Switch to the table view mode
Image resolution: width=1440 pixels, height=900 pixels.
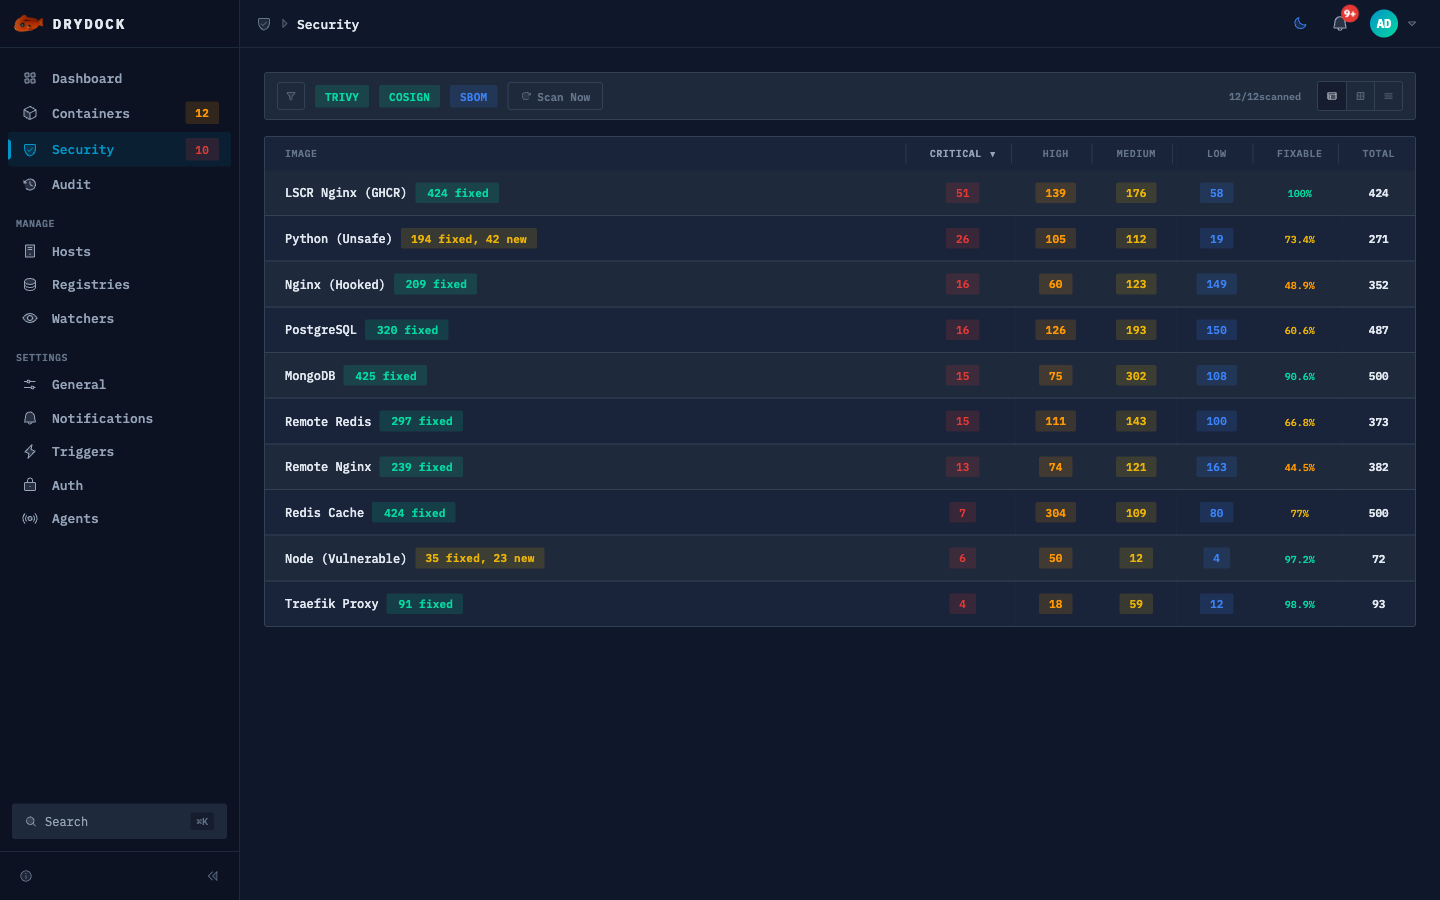click(x=1332, y=96)
